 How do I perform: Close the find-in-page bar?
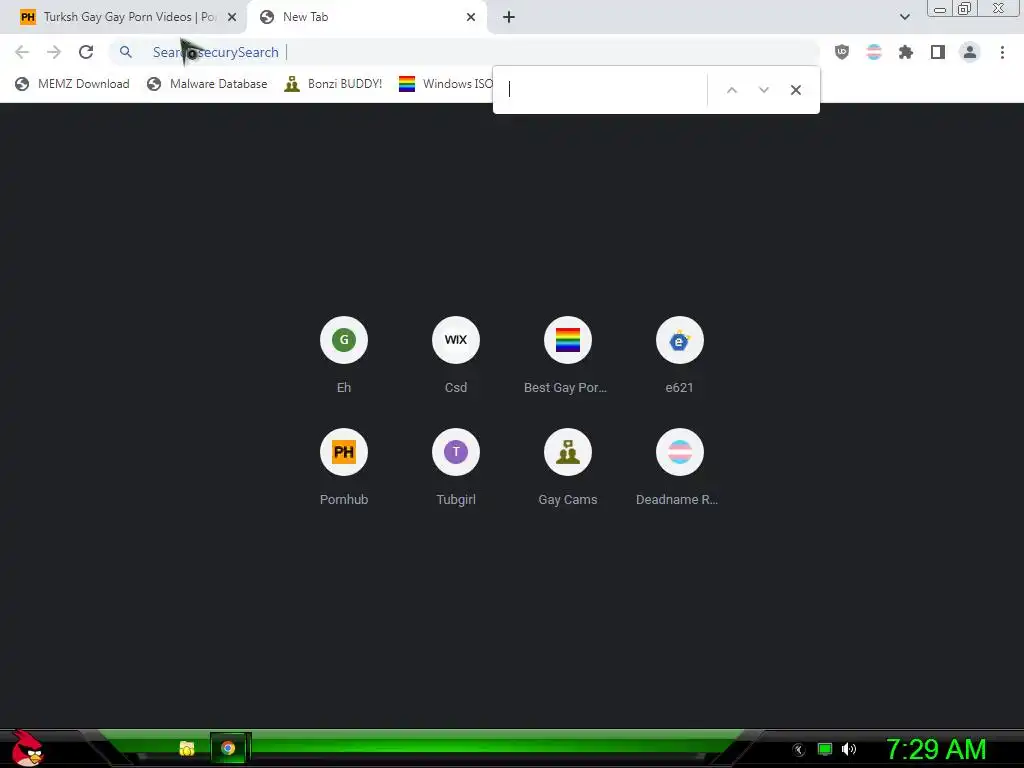tap(795, 90)
